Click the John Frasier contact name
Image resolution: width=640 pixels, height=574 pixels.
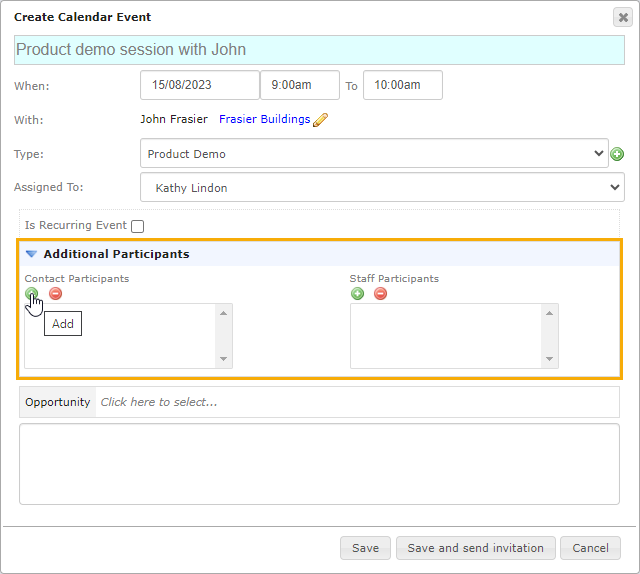tap(174, 119)
